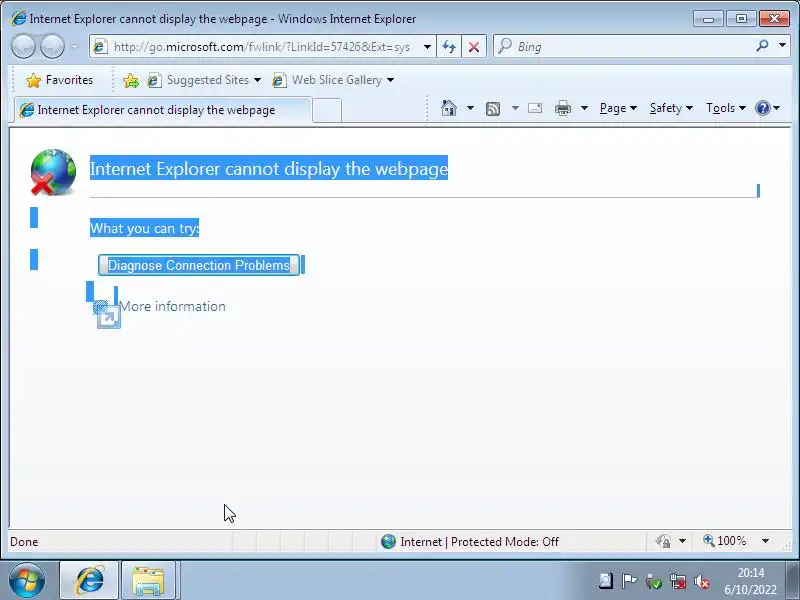Click the globe error icon
Viewport: 800px width, 600px height.
pos(53,172)
